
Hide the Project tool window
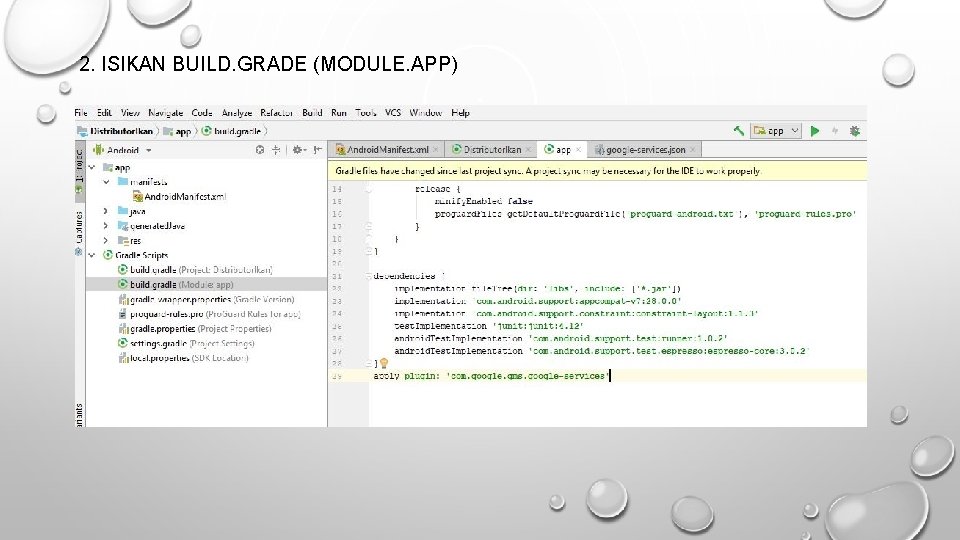(x=317, y=149)
